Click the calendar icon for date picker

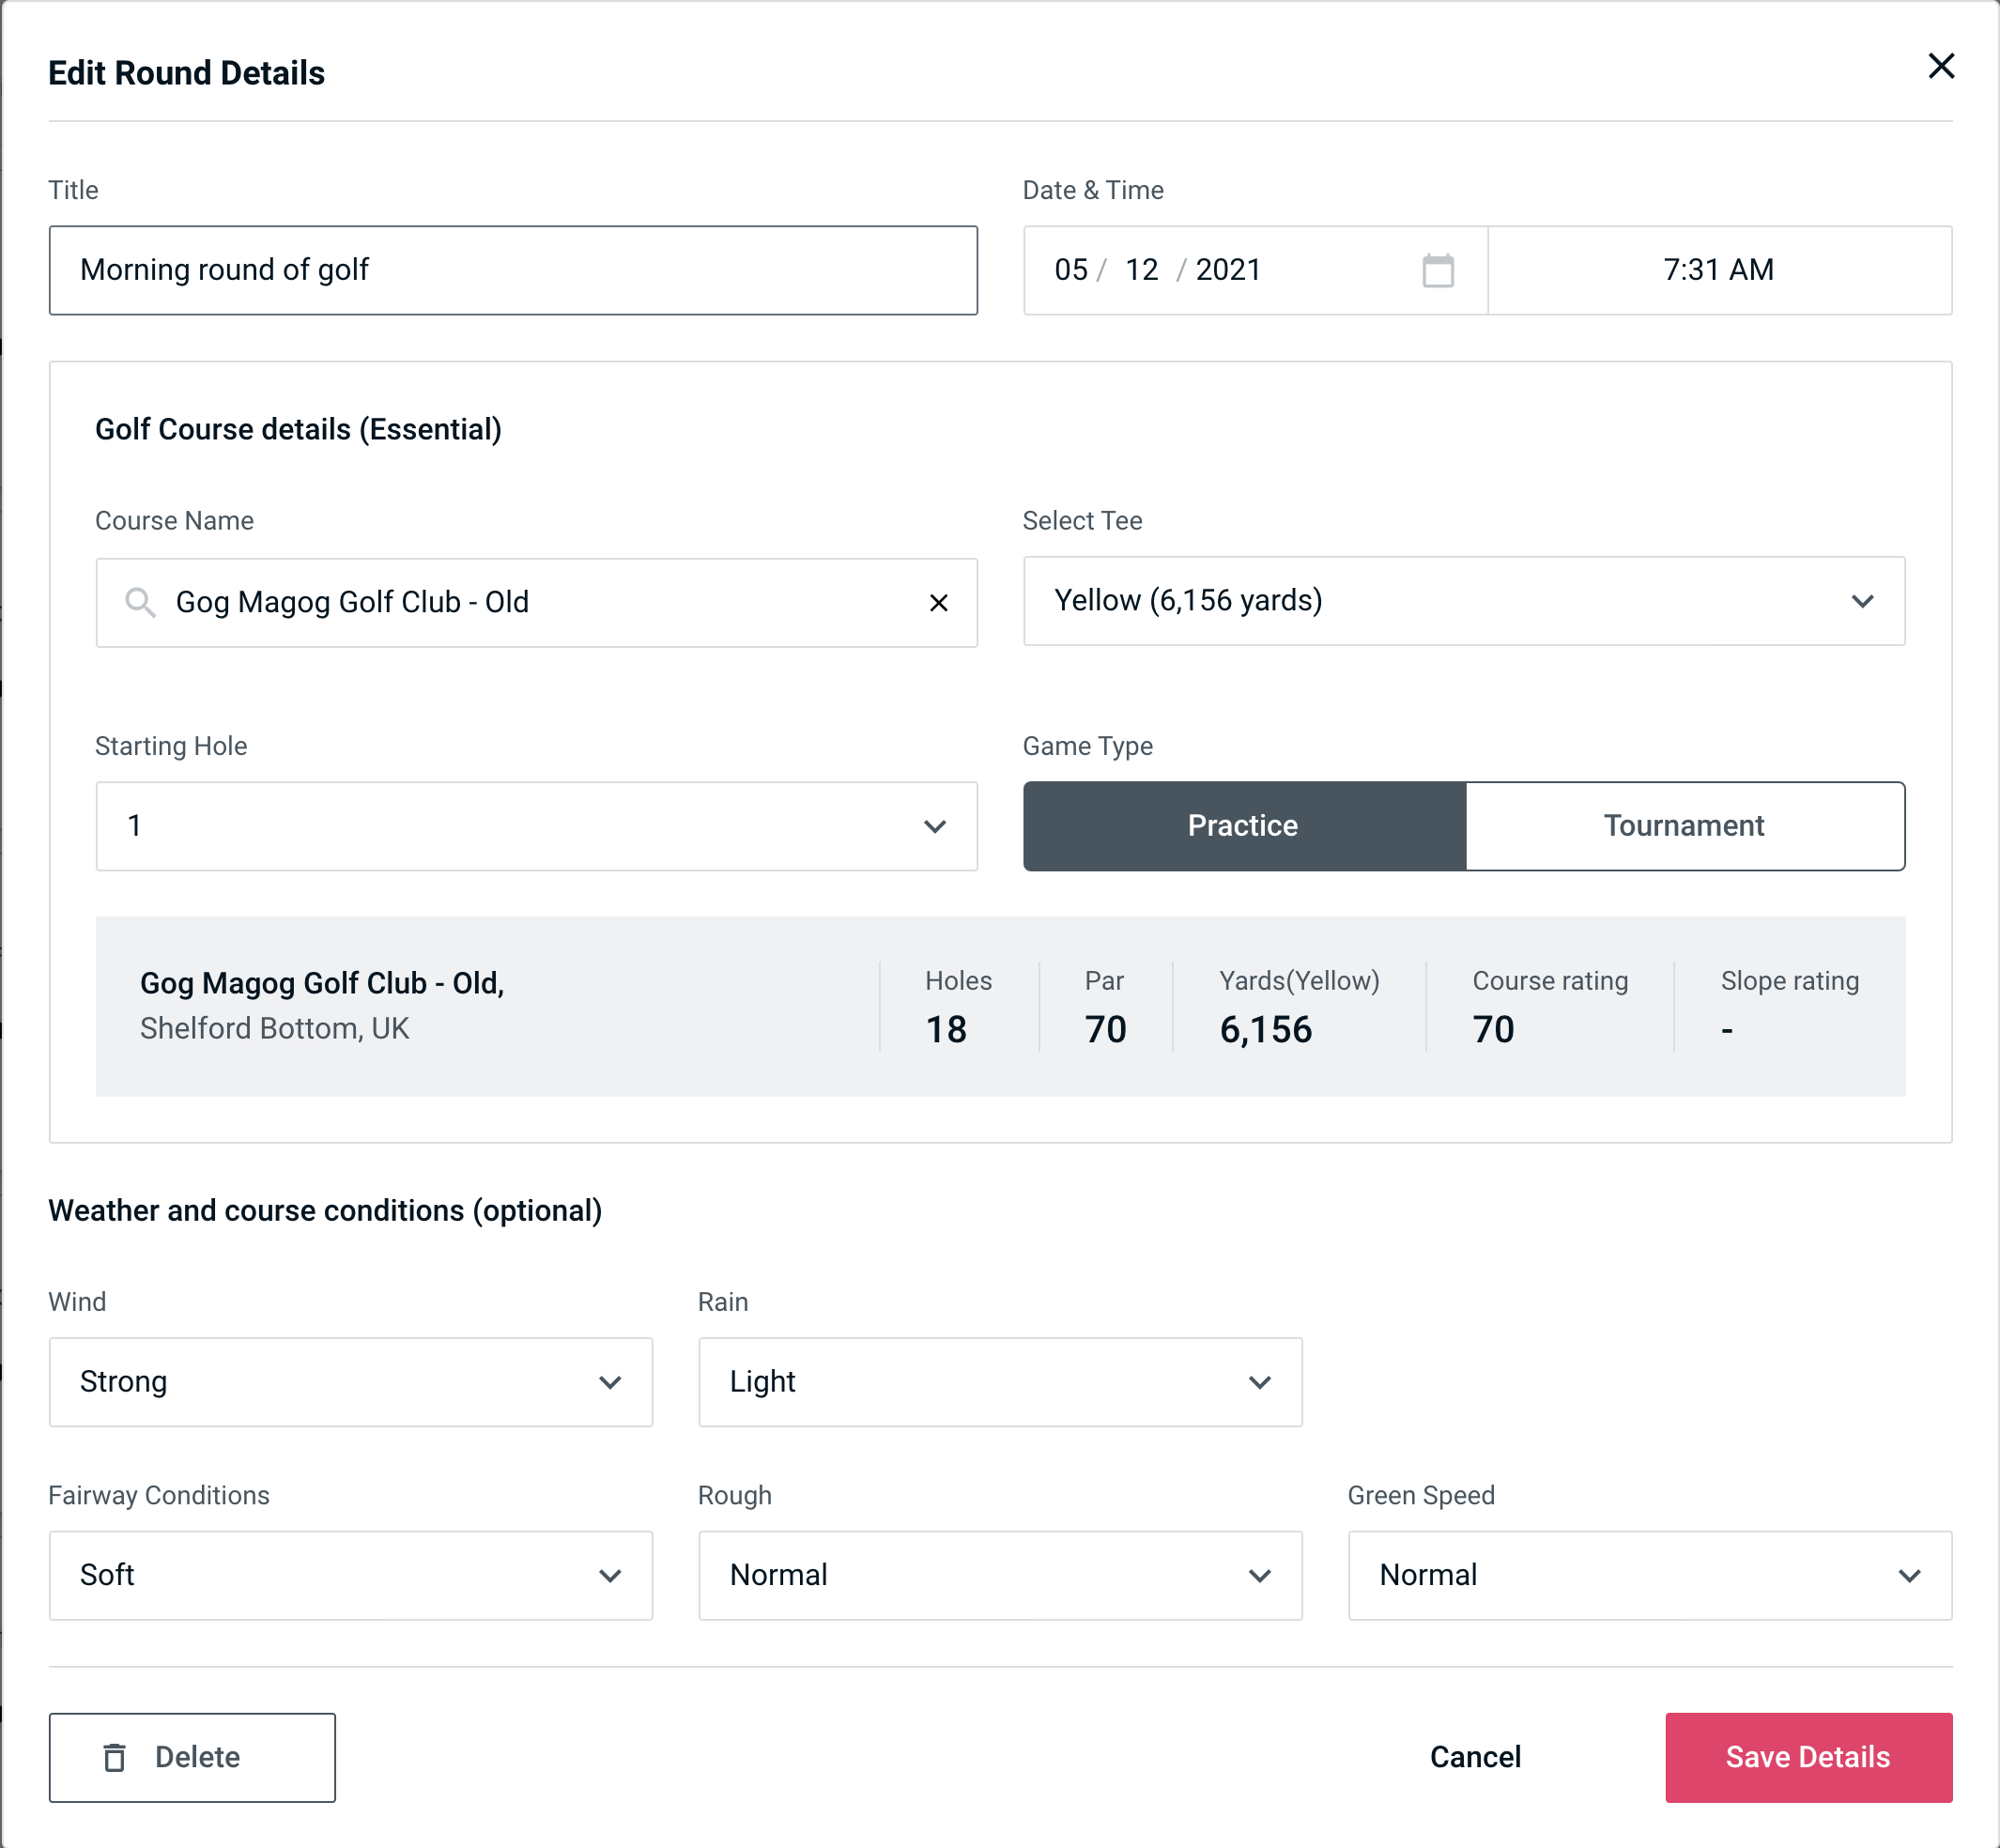(1438, 270)
